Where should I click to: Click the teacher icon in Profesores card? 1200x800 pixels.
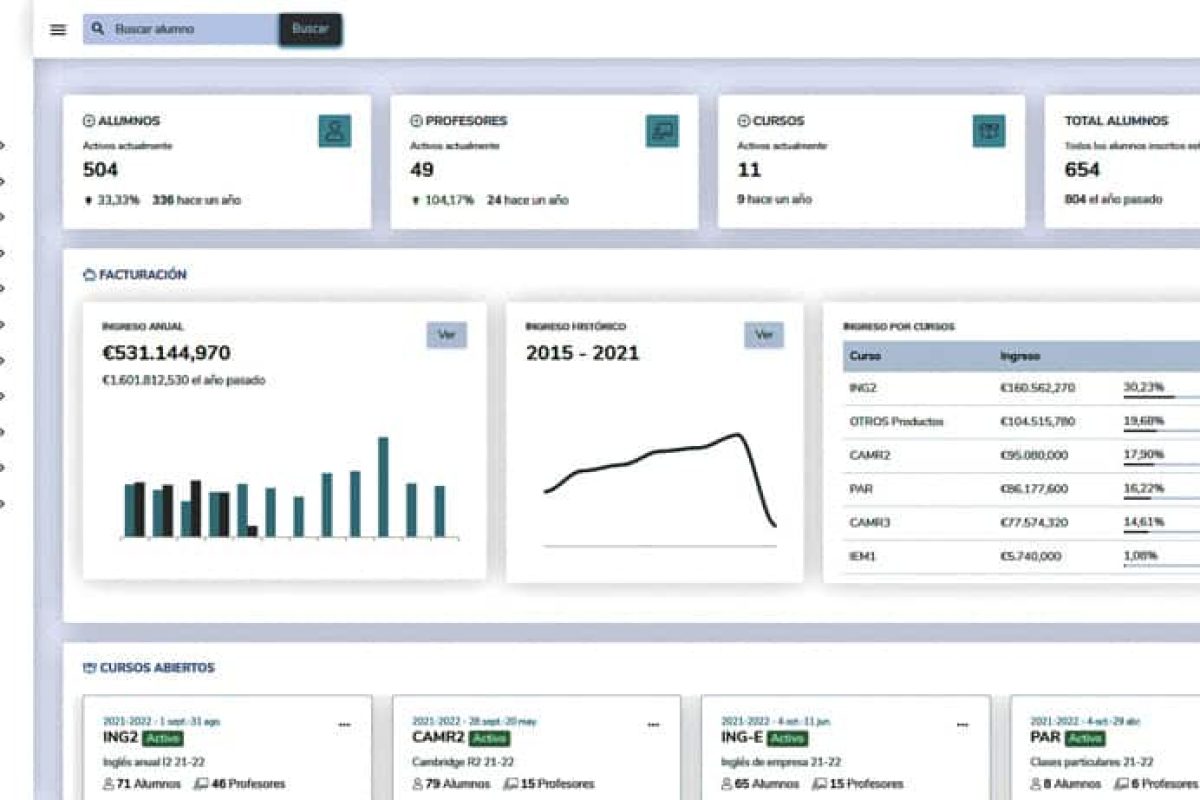click(662, 131)
